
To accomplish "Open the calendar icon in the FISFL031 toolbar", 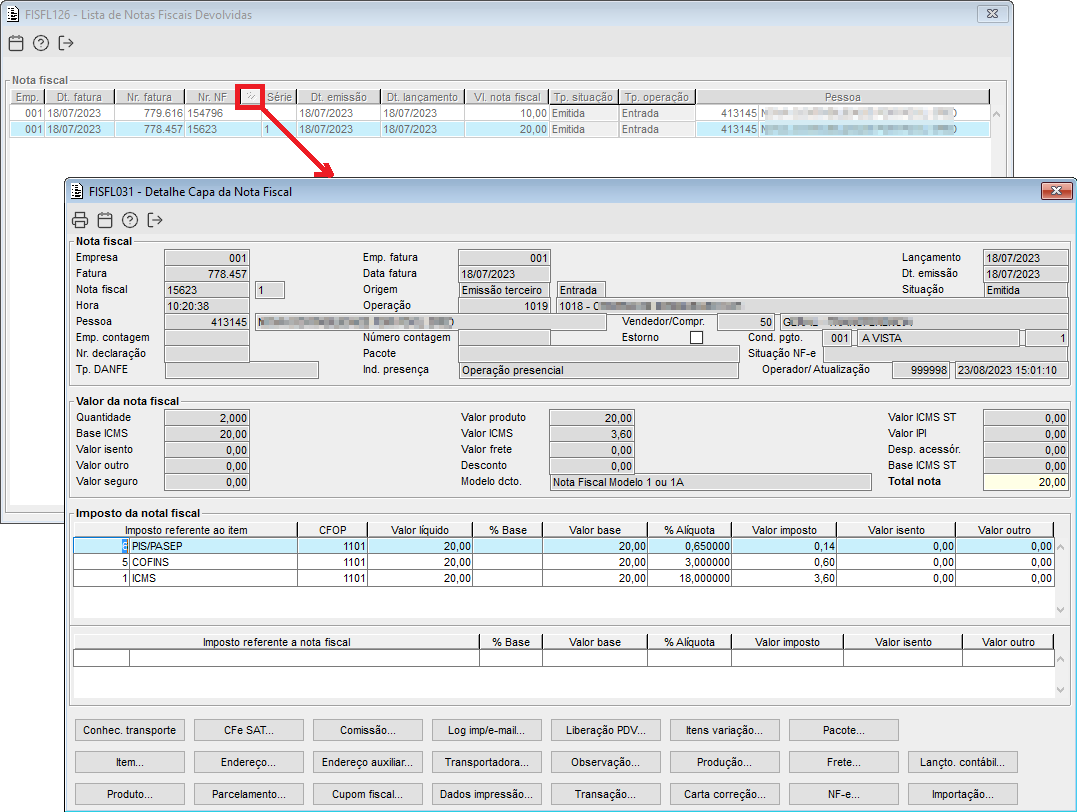I will pyautogui.click(x=105, y=221).
